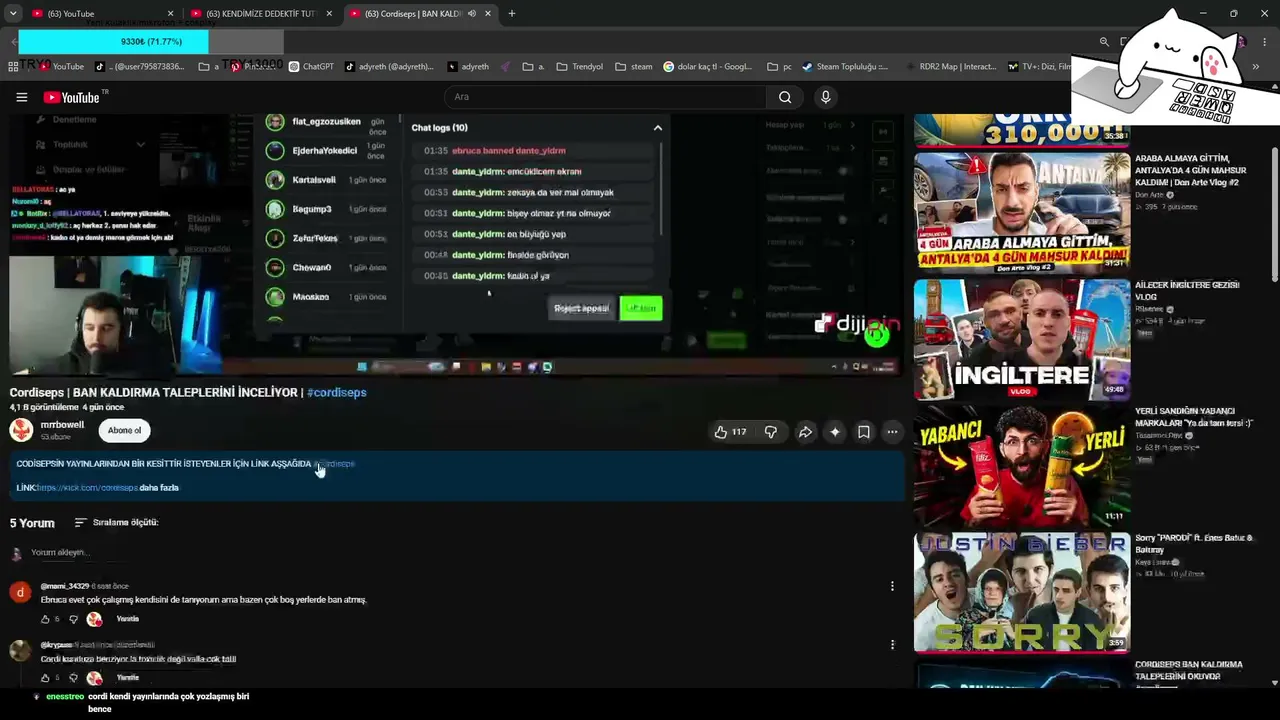Open the ChatGPT bookmark
The image size is (1280, 720).
(x=311, y=67)
